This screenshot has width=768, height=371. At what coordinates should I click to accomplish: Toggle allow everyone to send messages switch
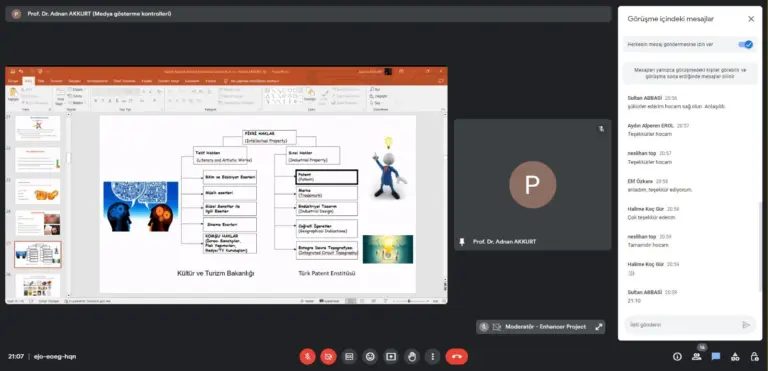[745, 45]
